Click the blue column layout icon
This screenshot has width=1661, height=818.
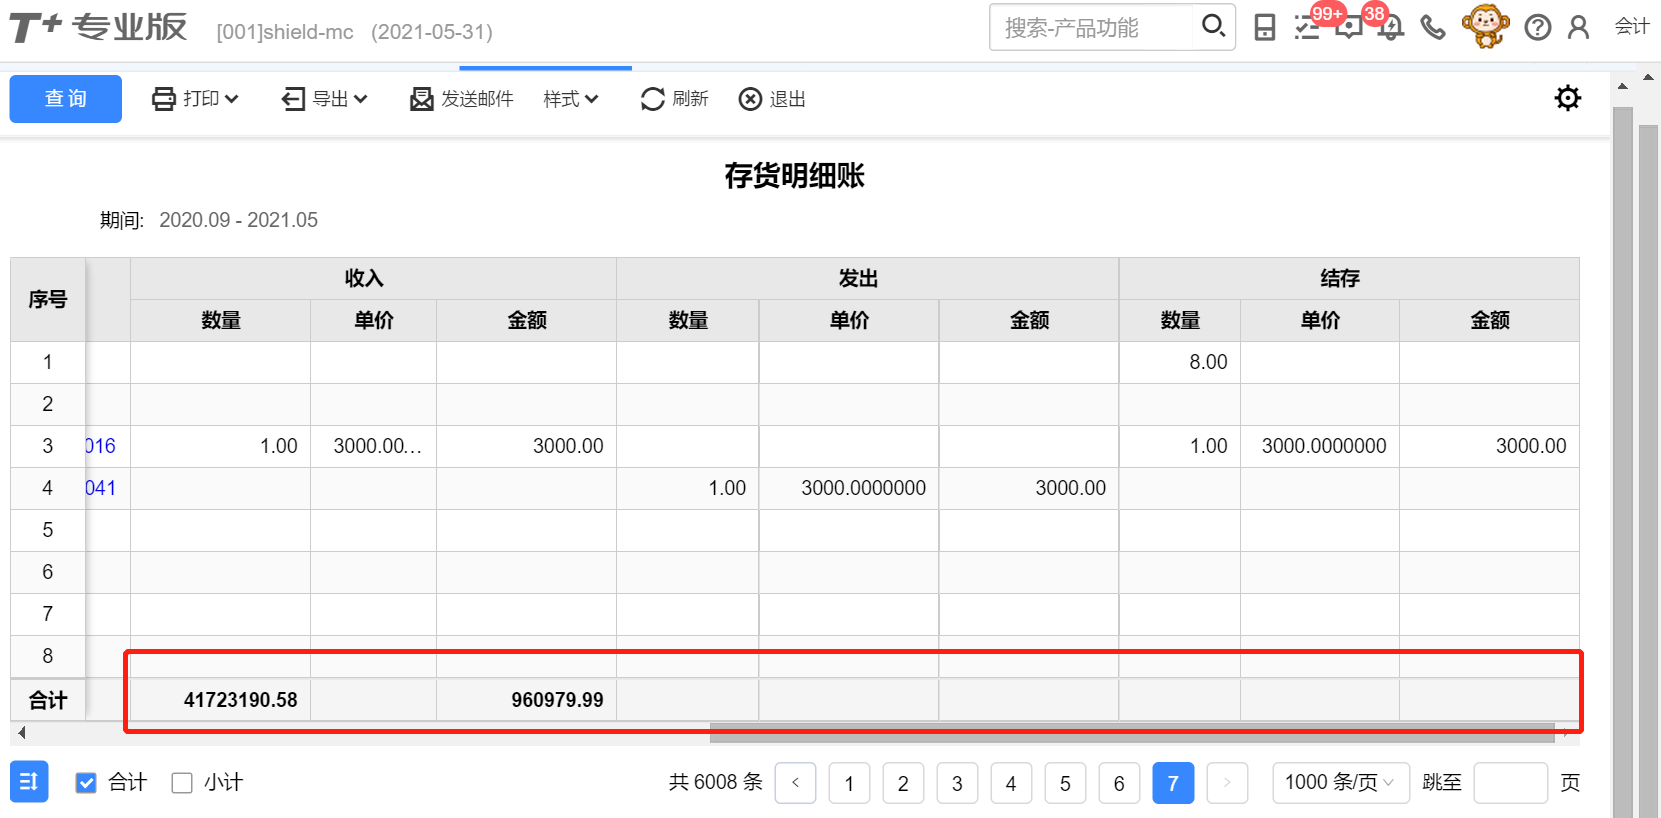coord(29,782)
